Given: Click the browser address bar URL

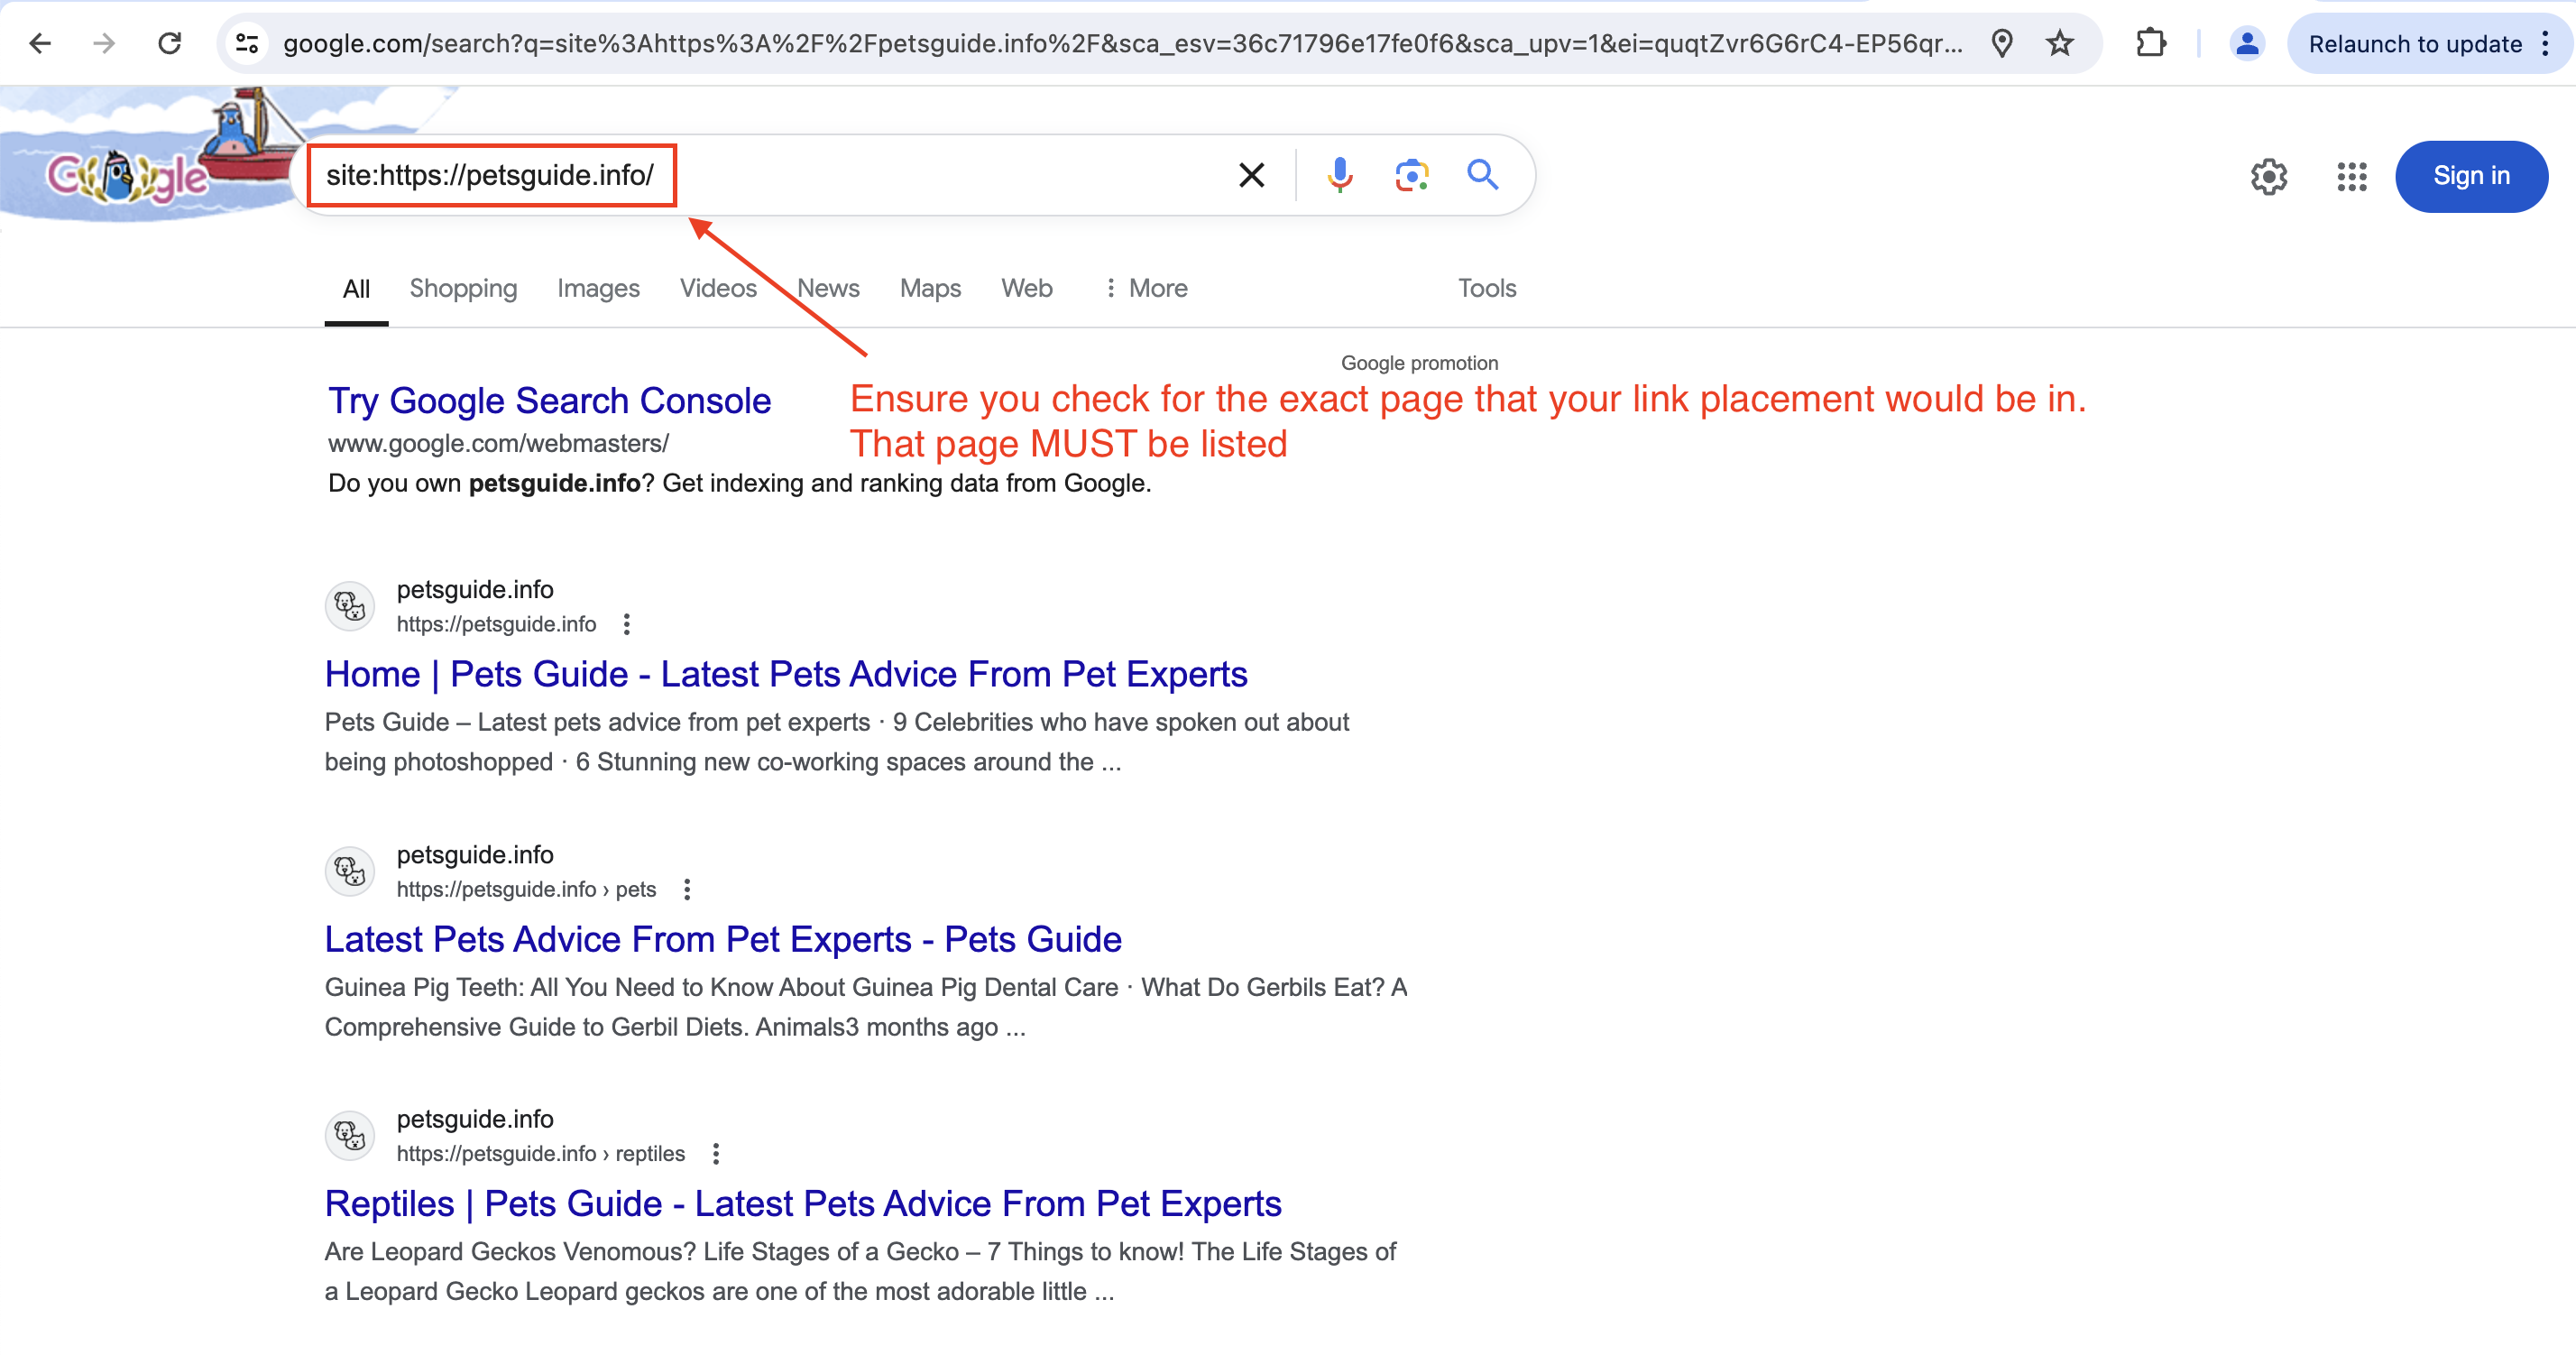Looking at the screenshot, I should tap(1122, 44).
